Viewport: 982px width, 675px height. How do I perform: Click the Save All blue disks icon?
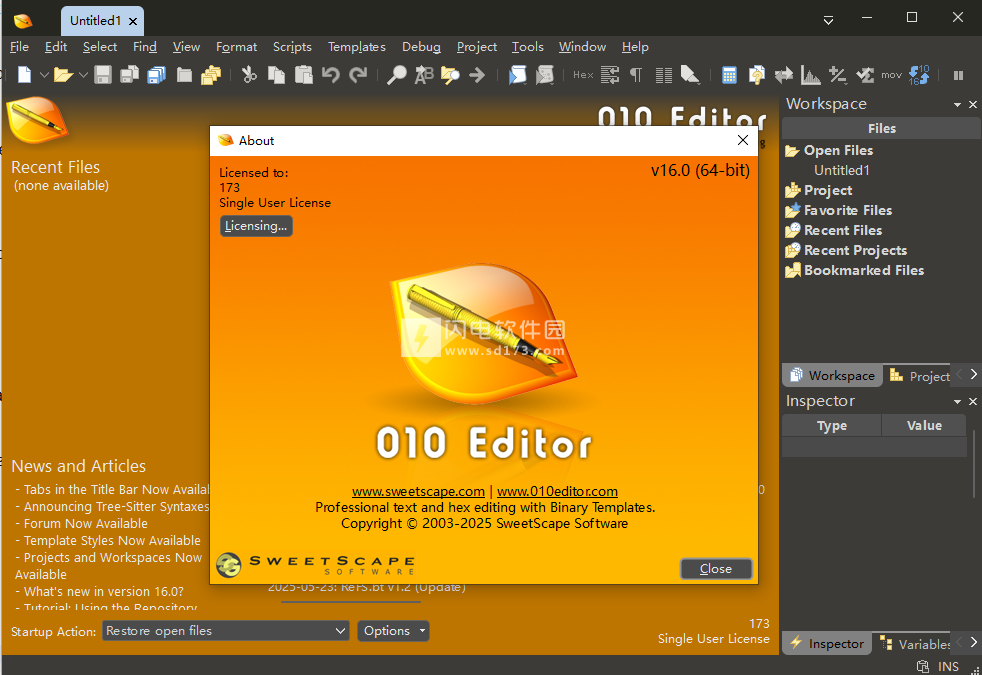157,75
